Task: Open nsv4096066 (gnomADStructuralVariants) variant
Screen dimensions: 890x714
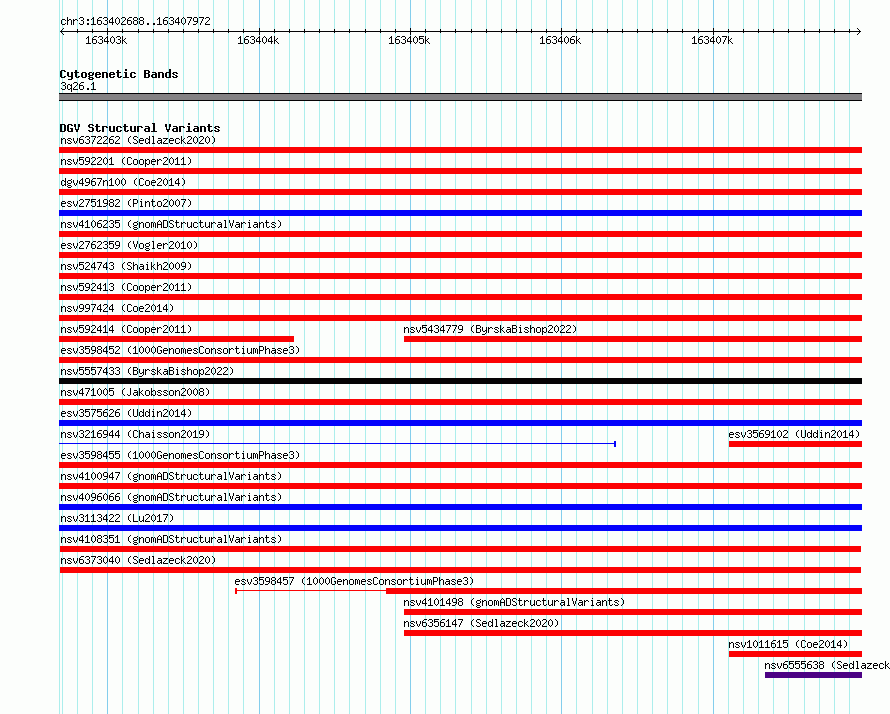Action: (171, 497)
